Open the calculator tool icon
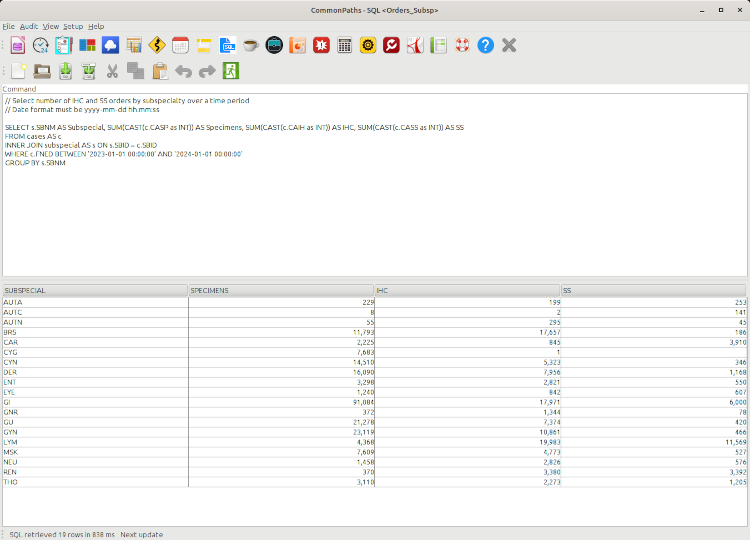 point(344,45)
